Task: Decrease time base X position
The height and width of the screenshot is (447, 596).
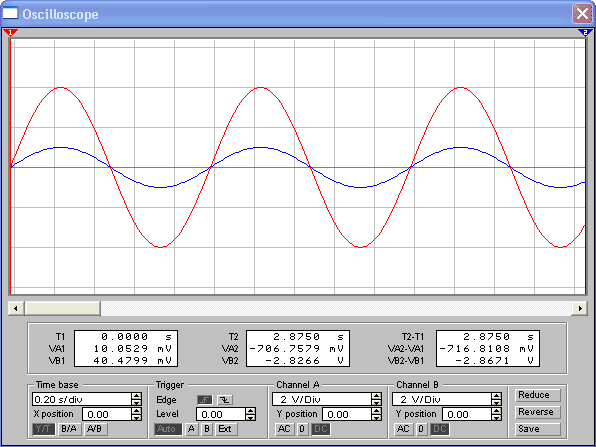Action: click(136, 417)
